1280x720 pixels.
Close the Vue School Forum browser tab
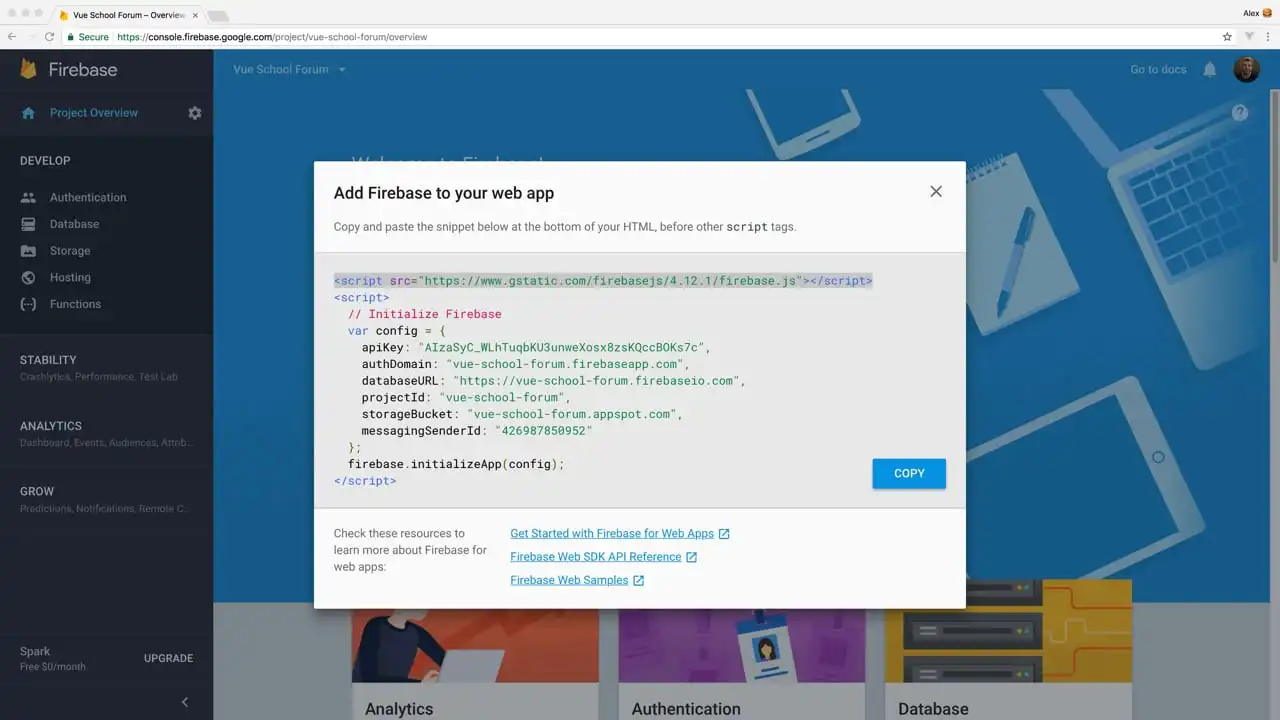(x=195, y=15)
